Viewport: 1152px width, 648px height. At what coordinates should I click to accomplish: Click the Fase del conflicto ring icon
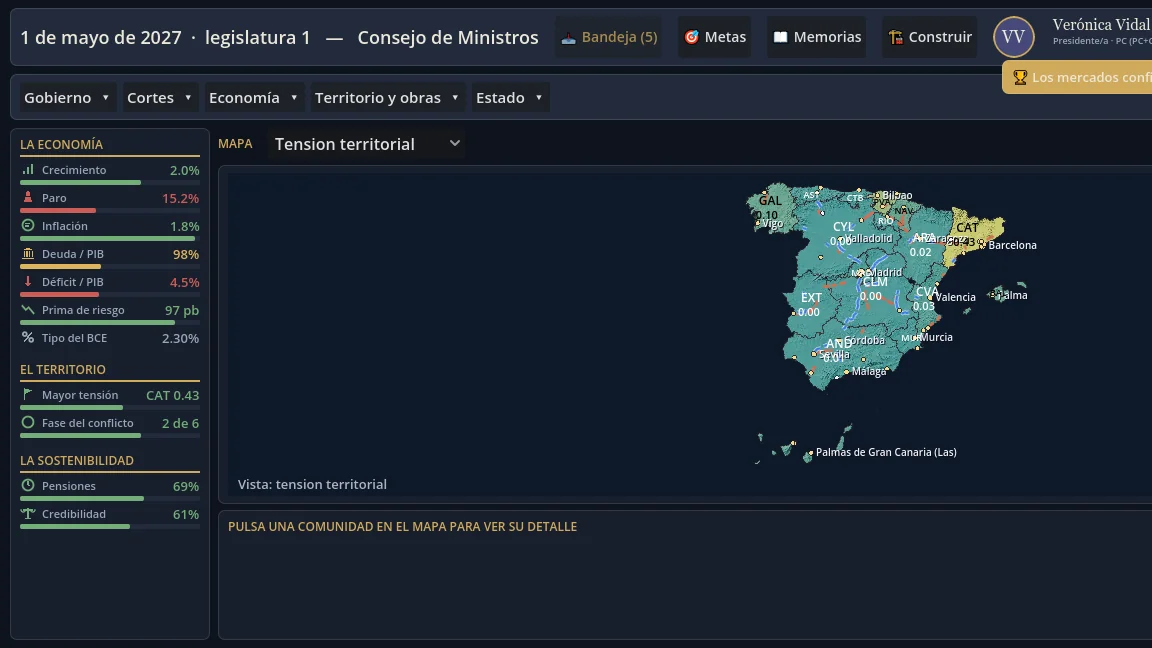28,422
